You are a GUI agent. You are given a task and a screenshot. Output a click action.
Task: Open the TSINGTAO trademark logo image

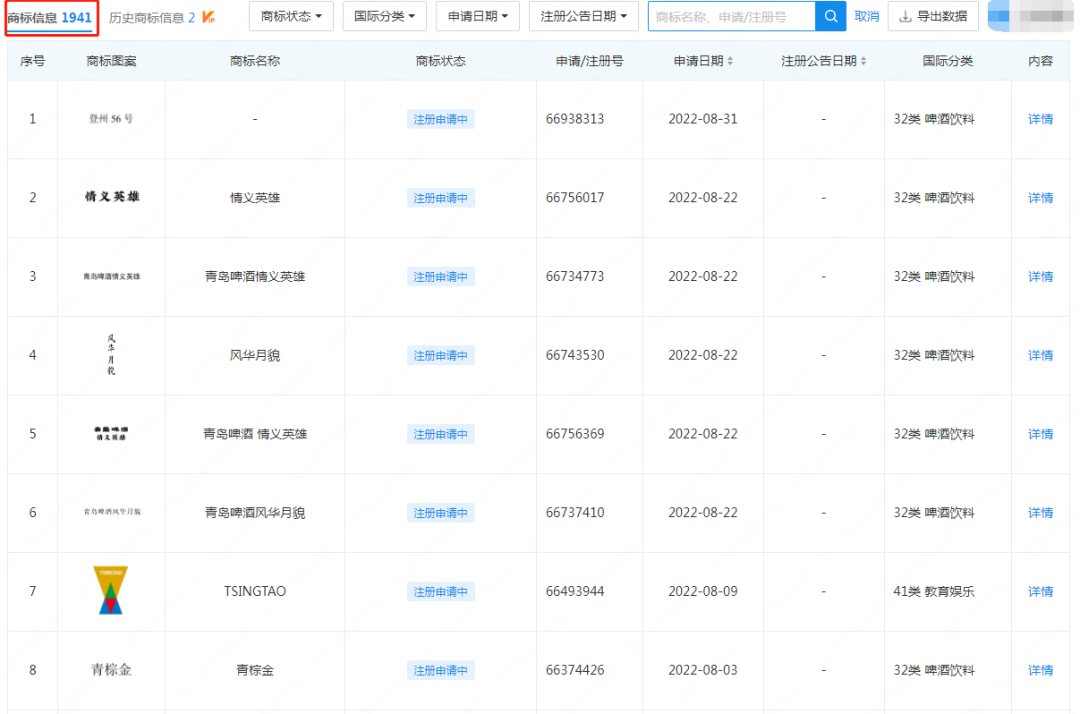coord(110,590)
